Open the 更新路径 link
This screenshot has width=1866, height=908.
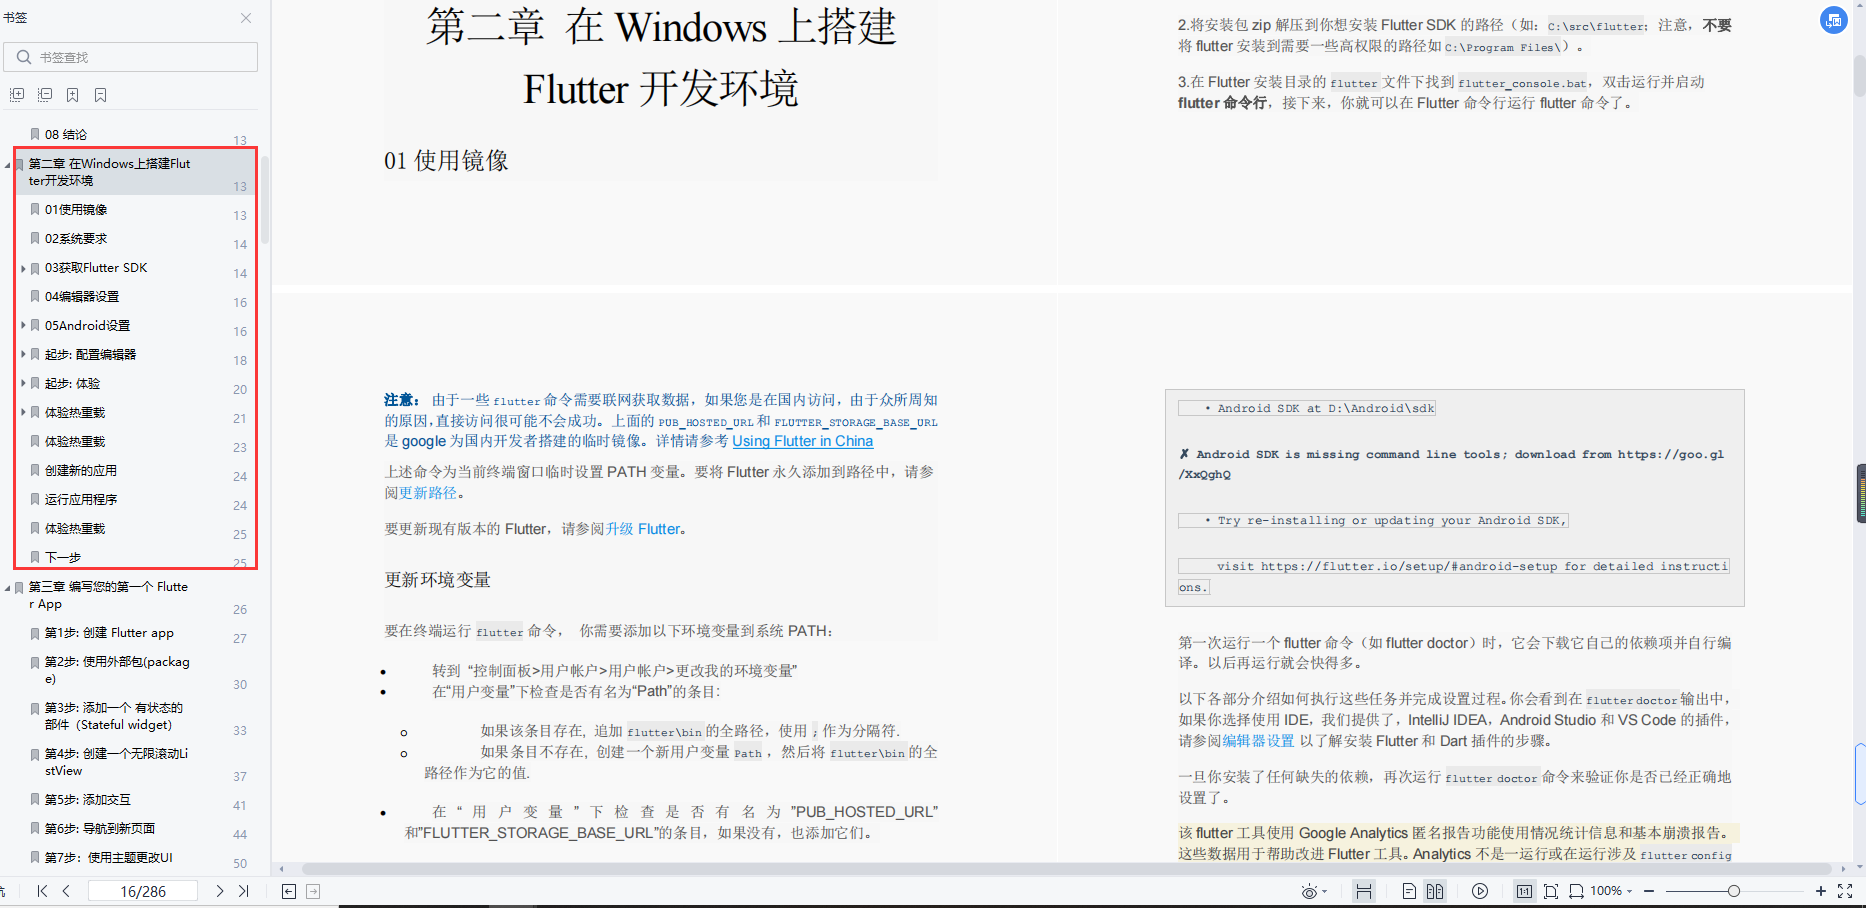(x=428, y=493)
